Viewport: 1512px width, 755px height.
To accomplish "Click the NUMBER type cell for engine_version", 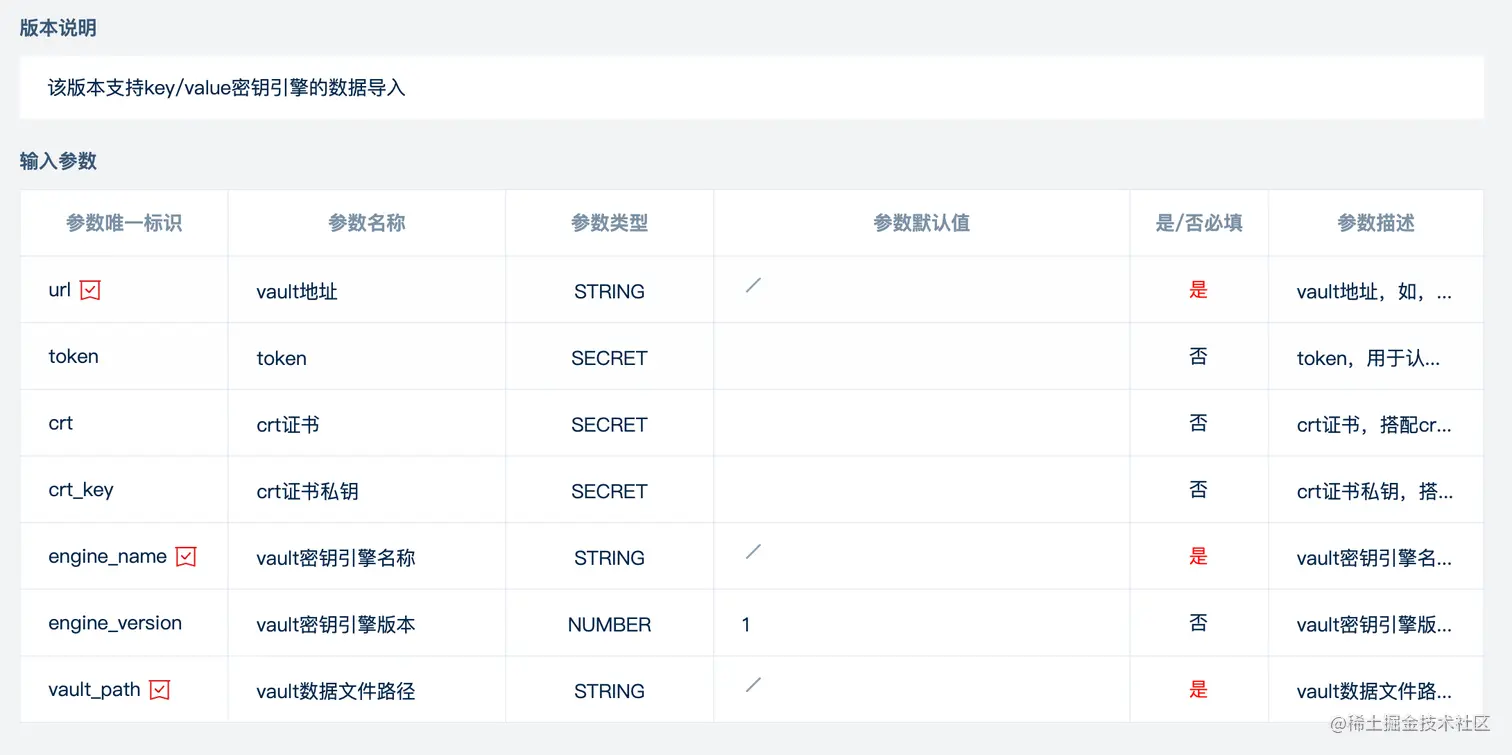I will click(609, 625).
